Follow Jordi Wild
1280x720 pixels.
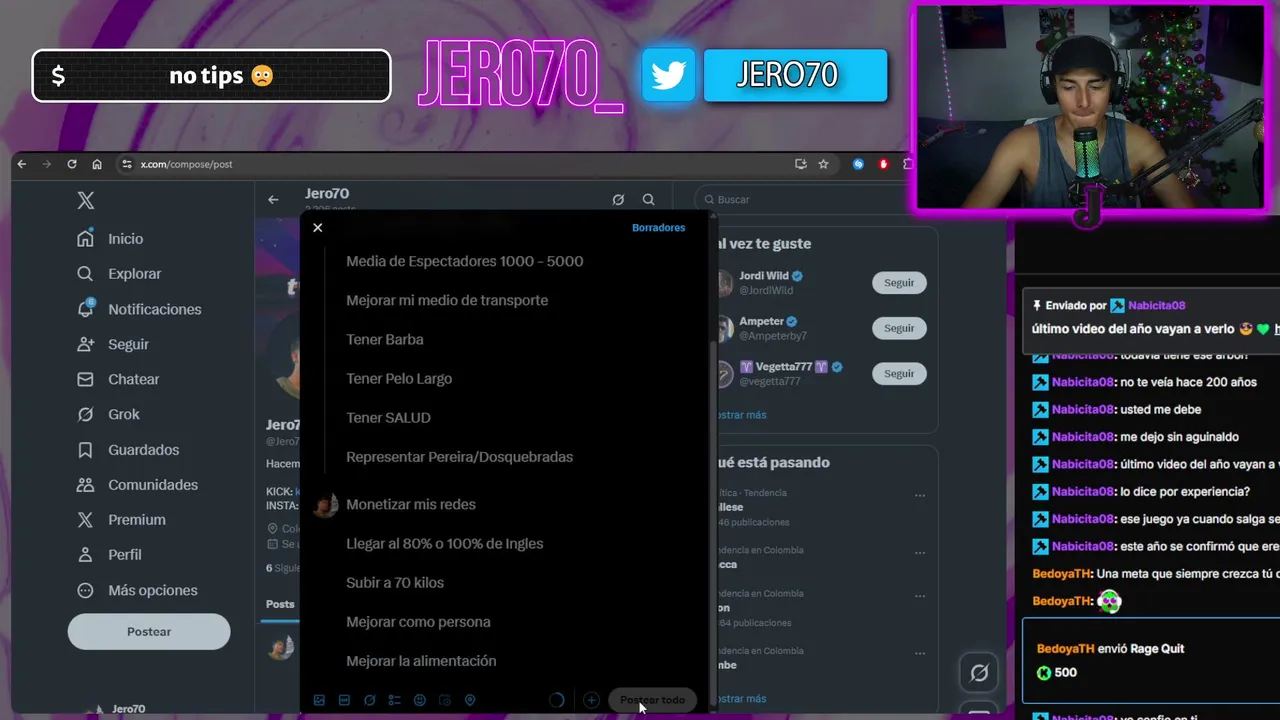pyautogui.click(x=899, y=283)
